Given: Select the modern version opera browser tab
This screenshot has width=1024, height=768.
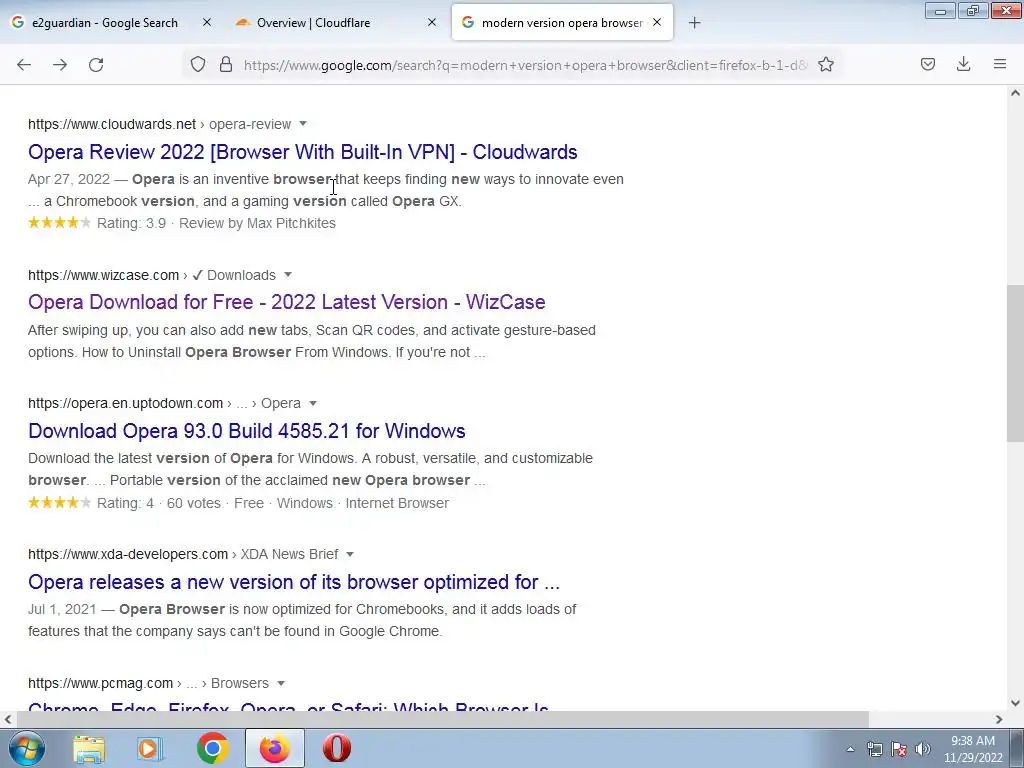Looking at the screenshot, I should coord(562,23).
